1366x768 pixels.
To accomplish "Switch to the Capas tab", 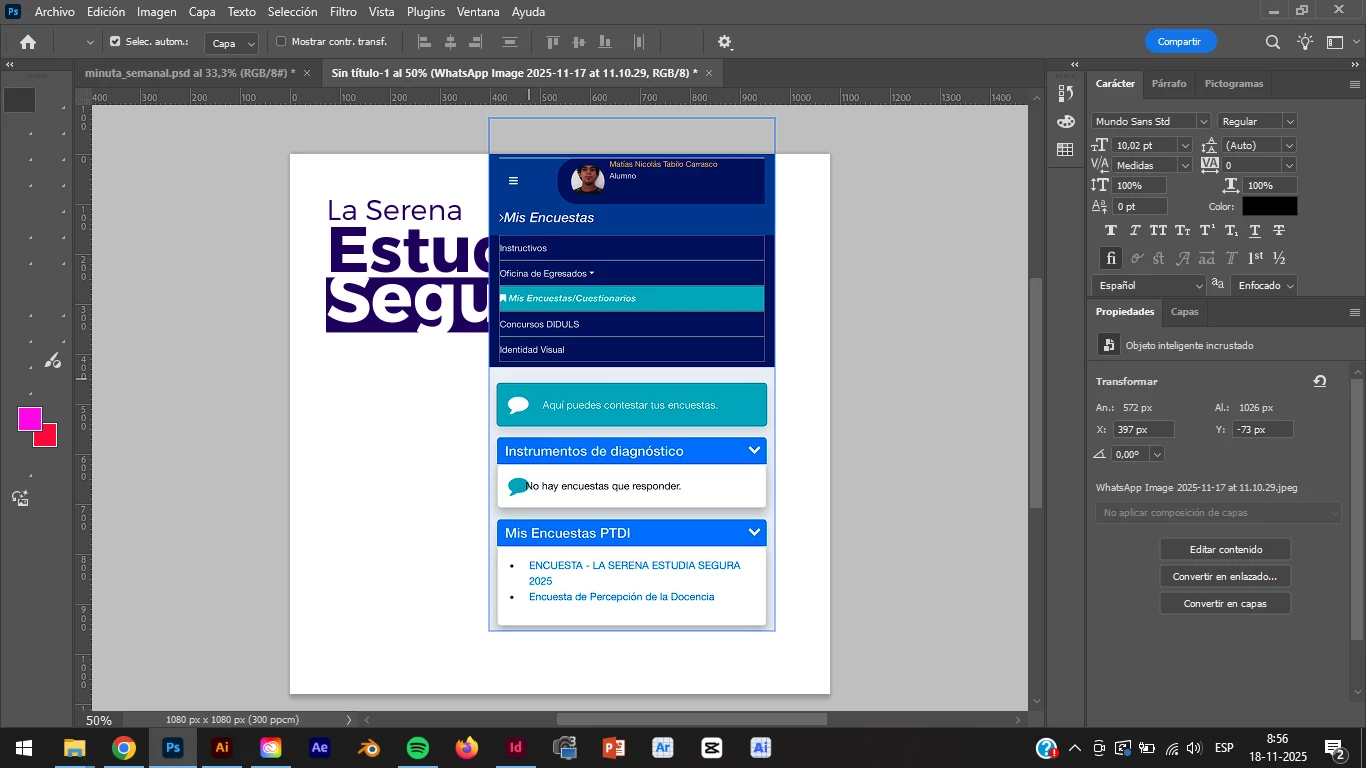I will tap(1185, 312).
